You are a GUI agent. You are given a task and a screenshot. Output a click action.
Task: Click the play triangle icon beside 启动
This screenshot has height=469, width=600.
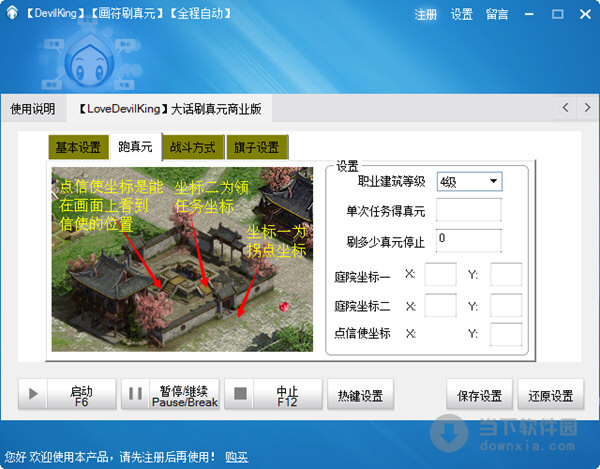point(33,394)
